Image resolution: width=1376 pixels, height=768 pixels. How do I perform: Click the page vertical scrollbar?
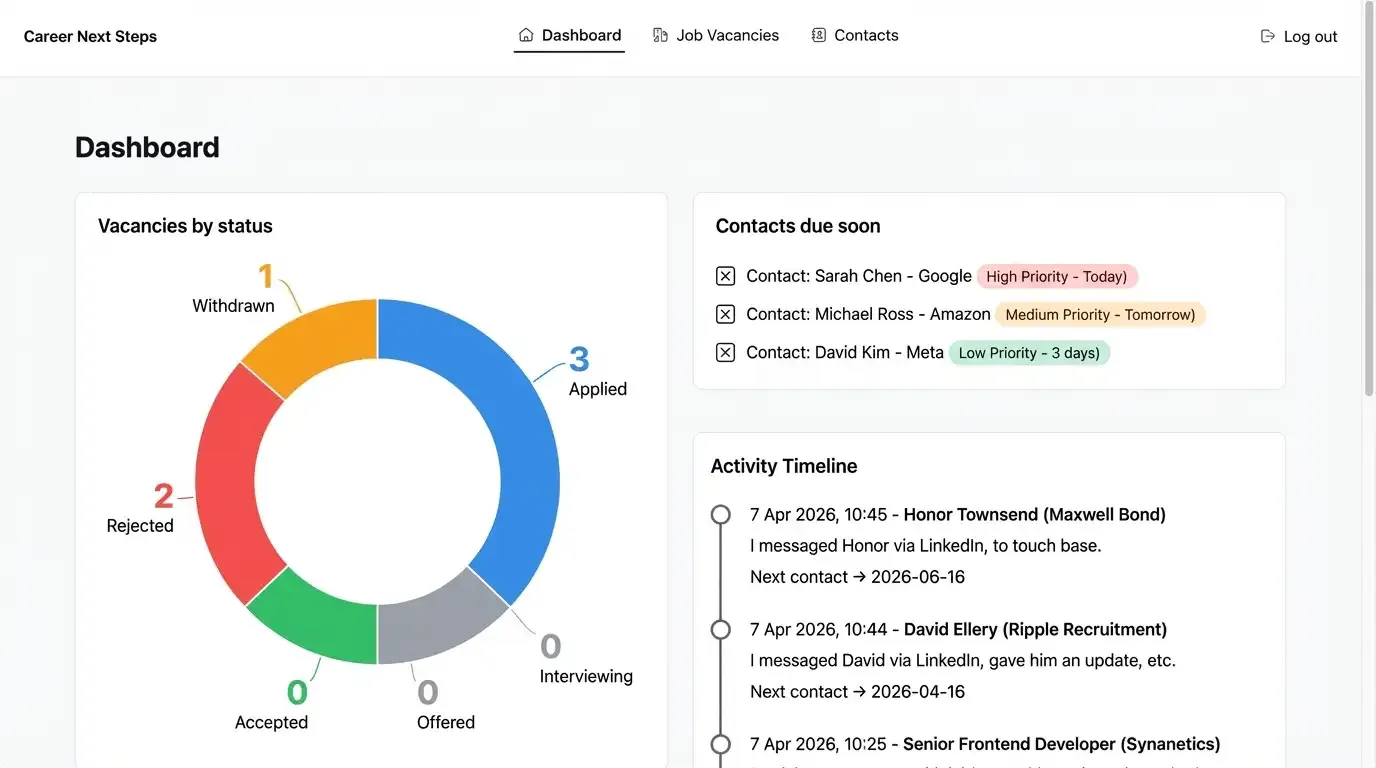1368,200
